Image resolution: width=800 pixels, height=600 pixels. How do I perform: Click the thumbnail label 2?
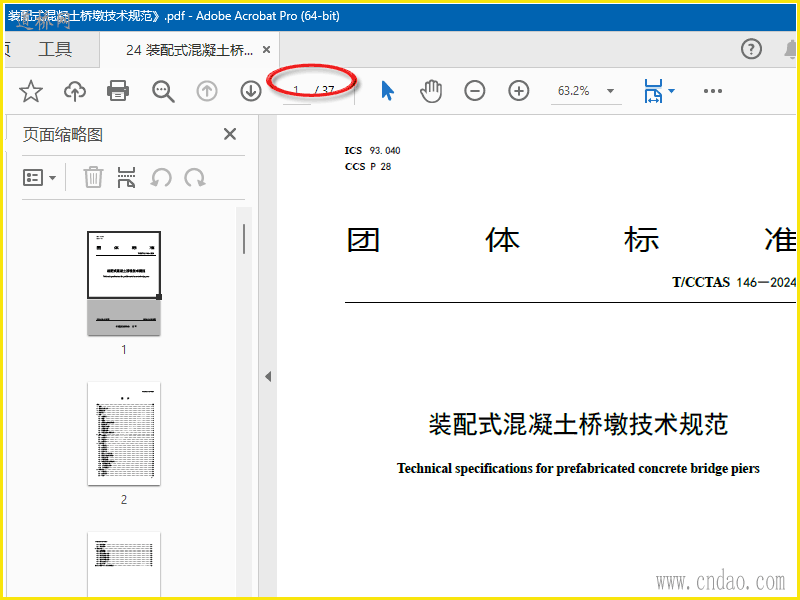click(x=124, y=499)
